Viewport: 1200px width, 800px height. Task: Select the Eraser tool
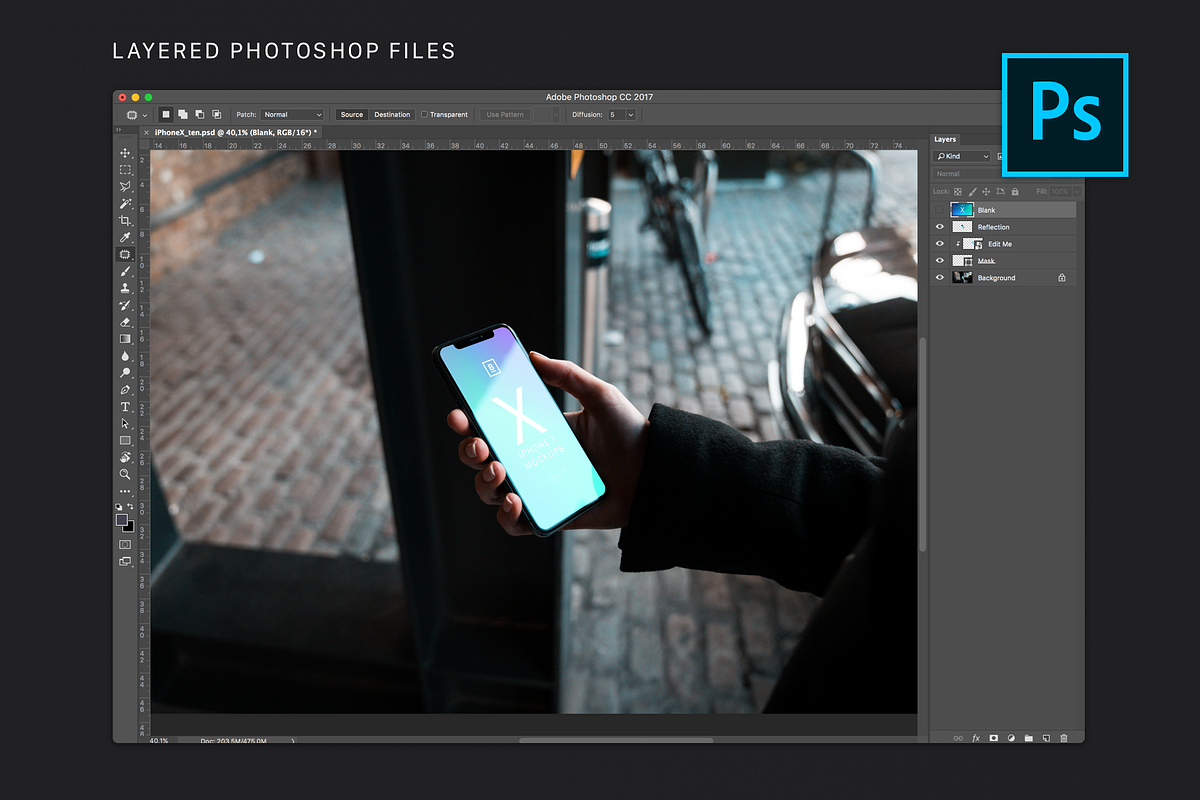point(125,323)
